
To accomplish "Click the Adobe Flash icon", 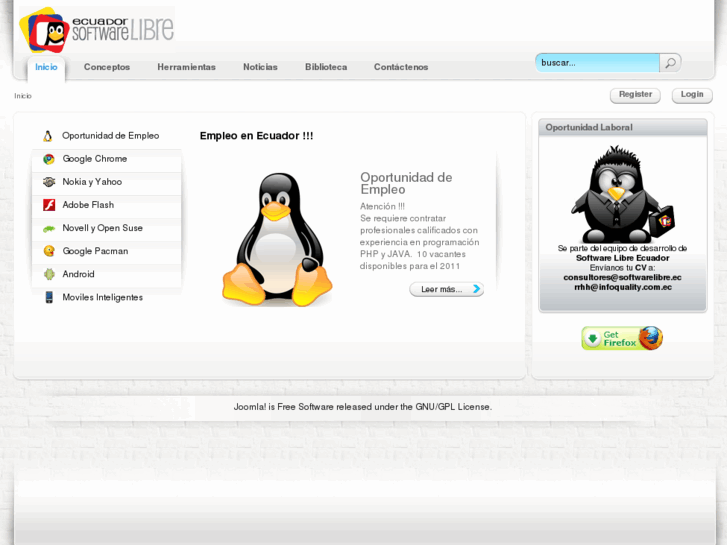I will [49, 205].
